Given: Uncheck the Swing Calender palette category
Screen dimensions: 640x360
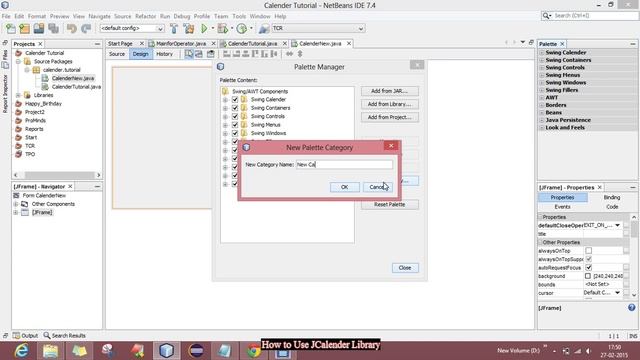Looking at the screenshot, I should click(x=235, y=100).
